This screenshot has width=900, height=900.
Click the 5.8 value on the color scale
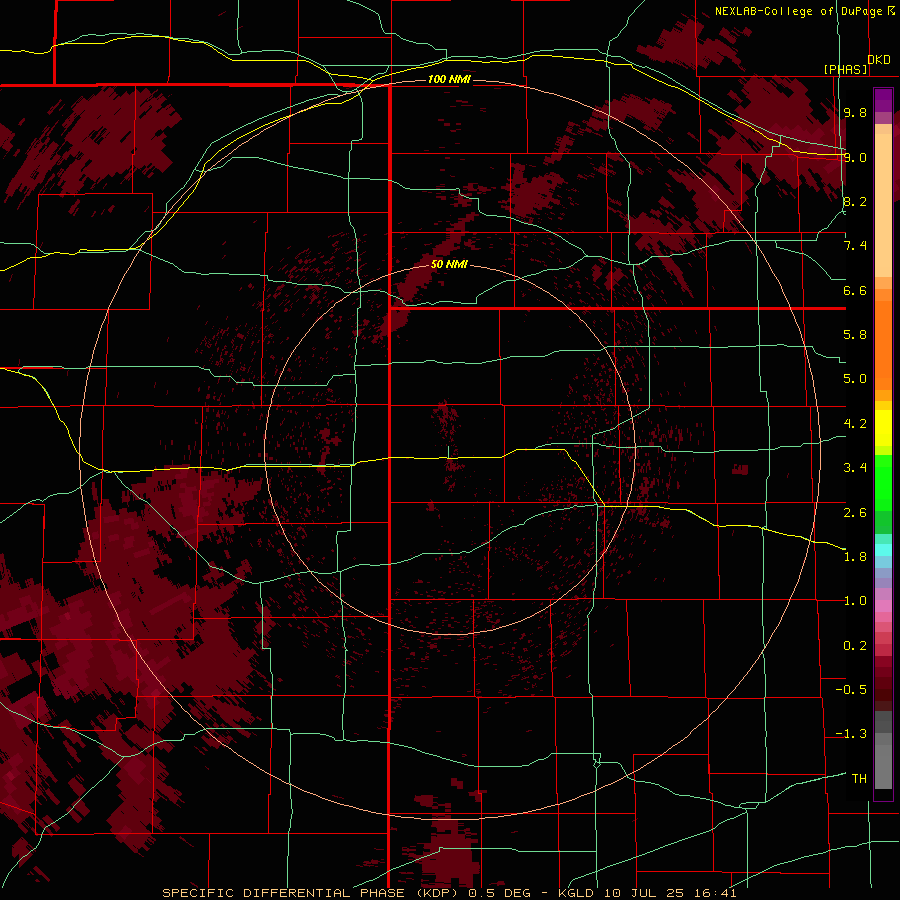pyautogui.click(x=855, y=335)
